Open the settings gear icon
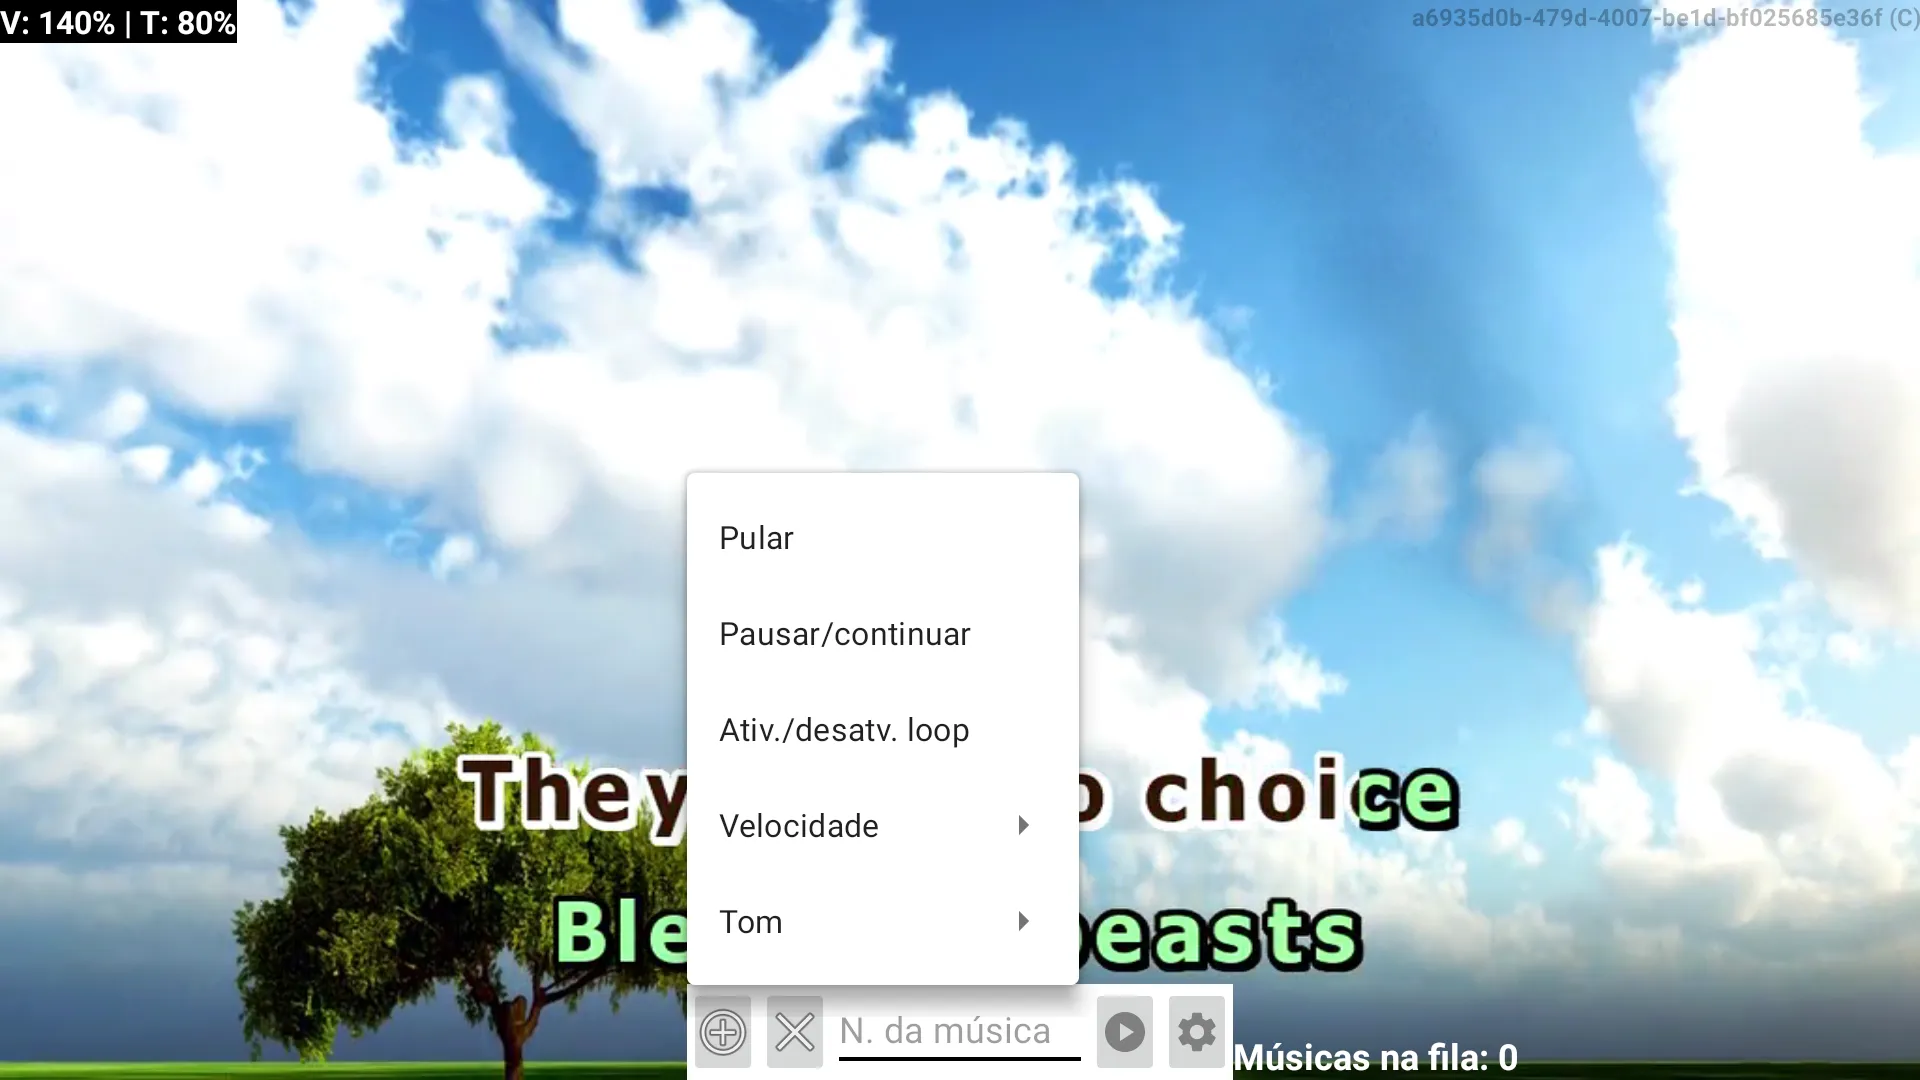This screenshot has height=1080, width=1920. [1196, 1031]
